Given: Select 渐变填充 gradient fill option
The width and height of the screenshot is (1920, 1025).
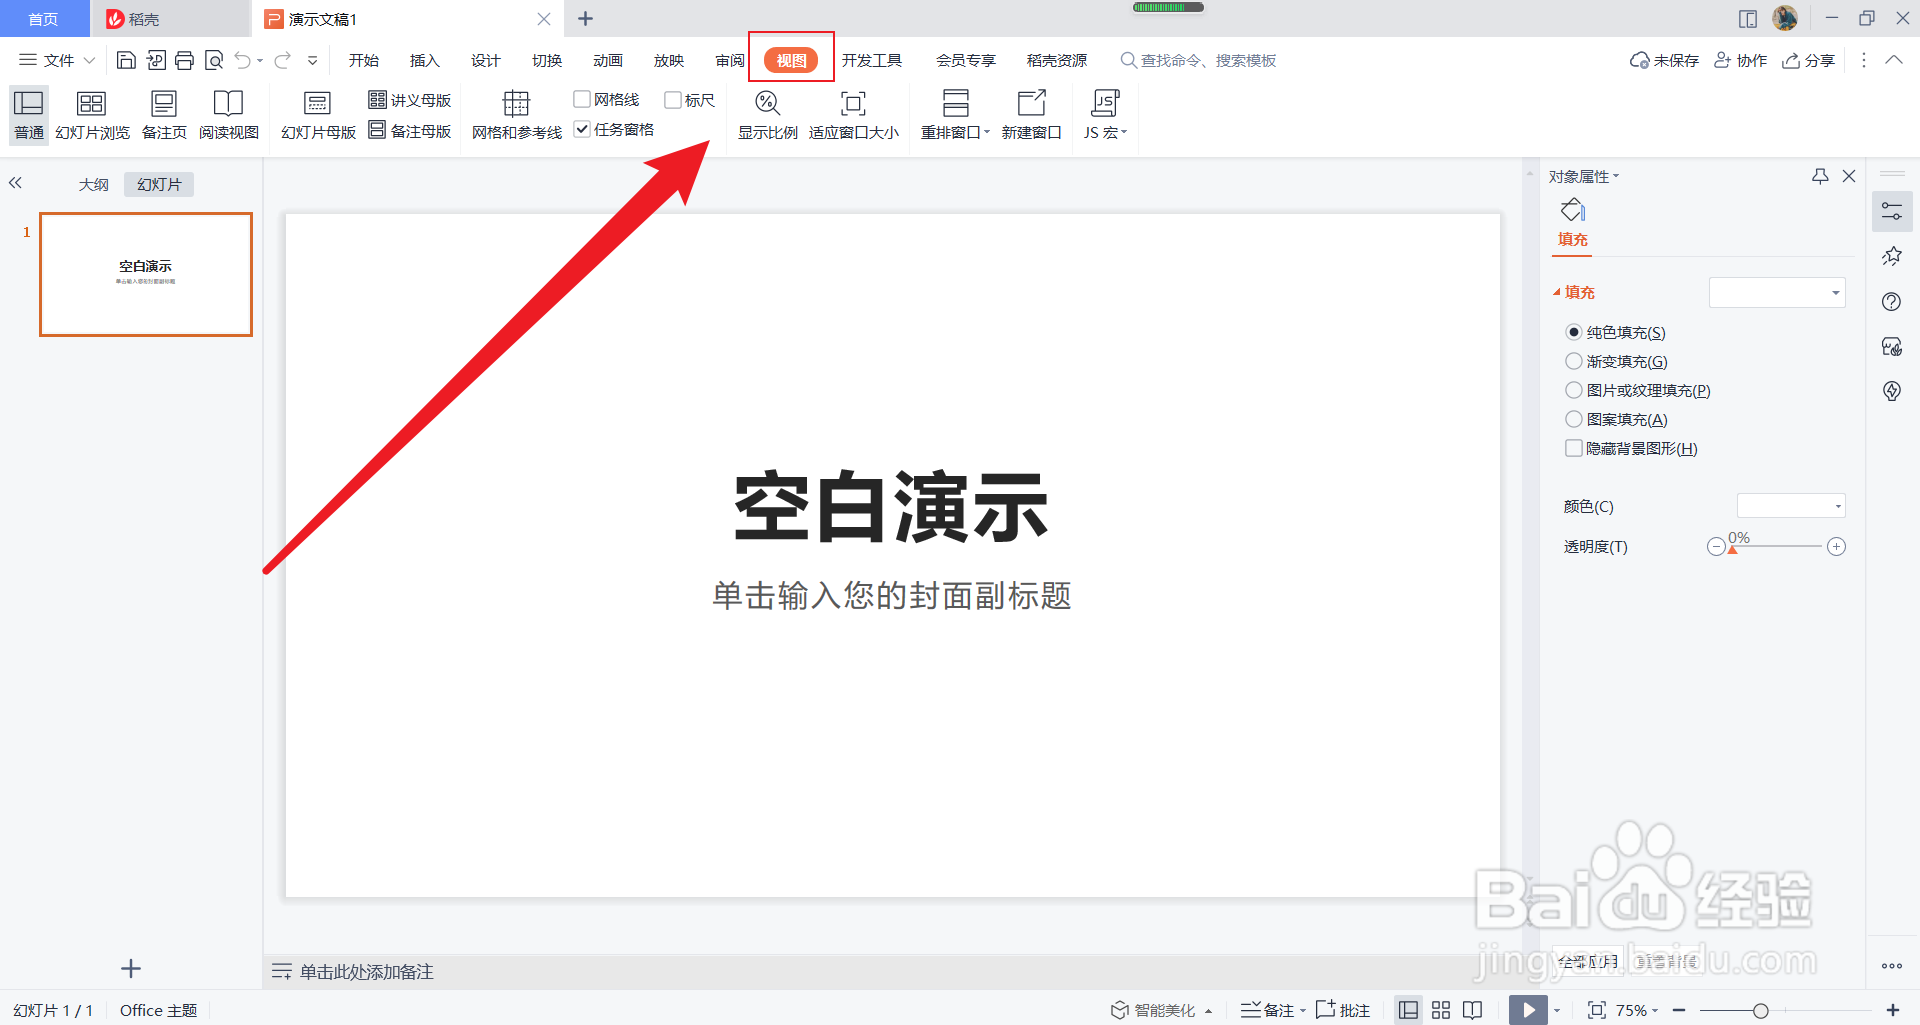Looking at the screenshot, I should [1573, 361].
